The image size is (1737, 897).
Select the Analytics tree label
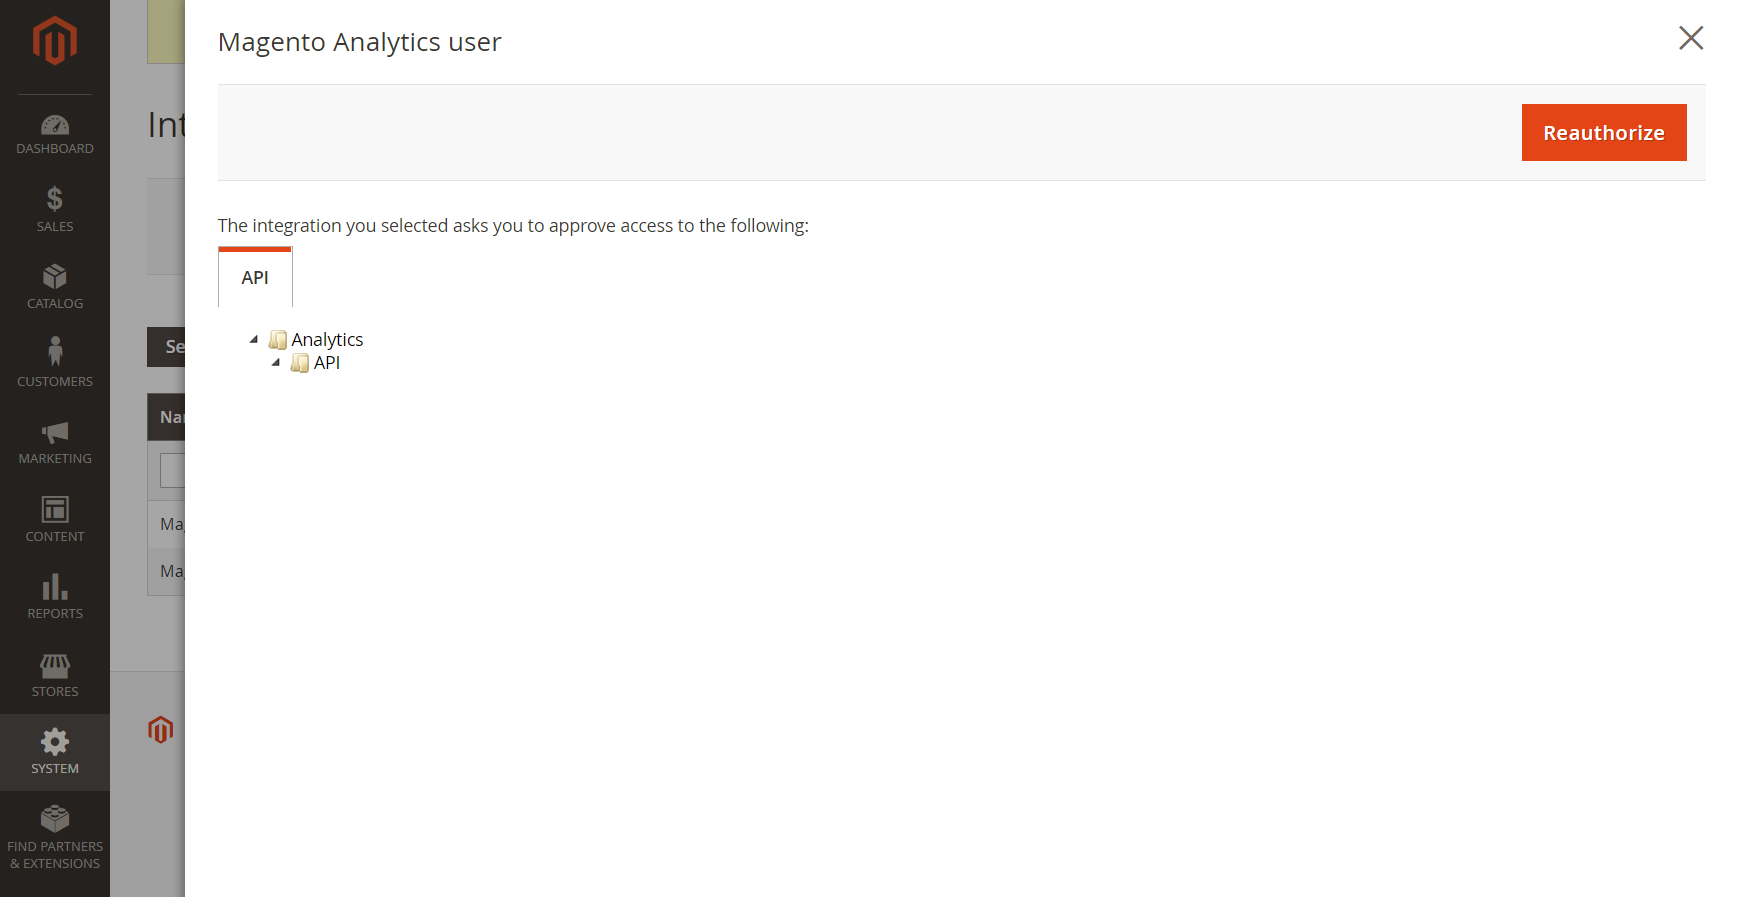coord(327,340)
